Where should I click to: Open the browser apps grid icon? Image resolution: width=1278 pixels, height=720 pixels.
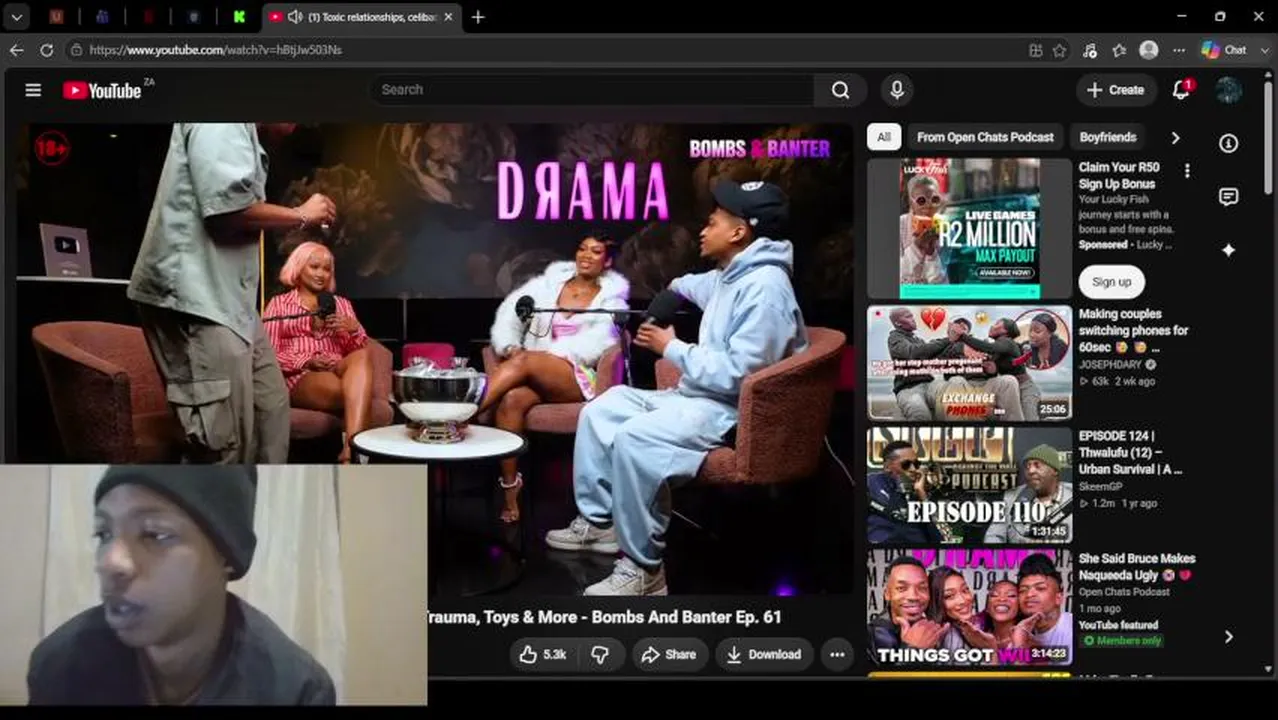point(1036,49)
